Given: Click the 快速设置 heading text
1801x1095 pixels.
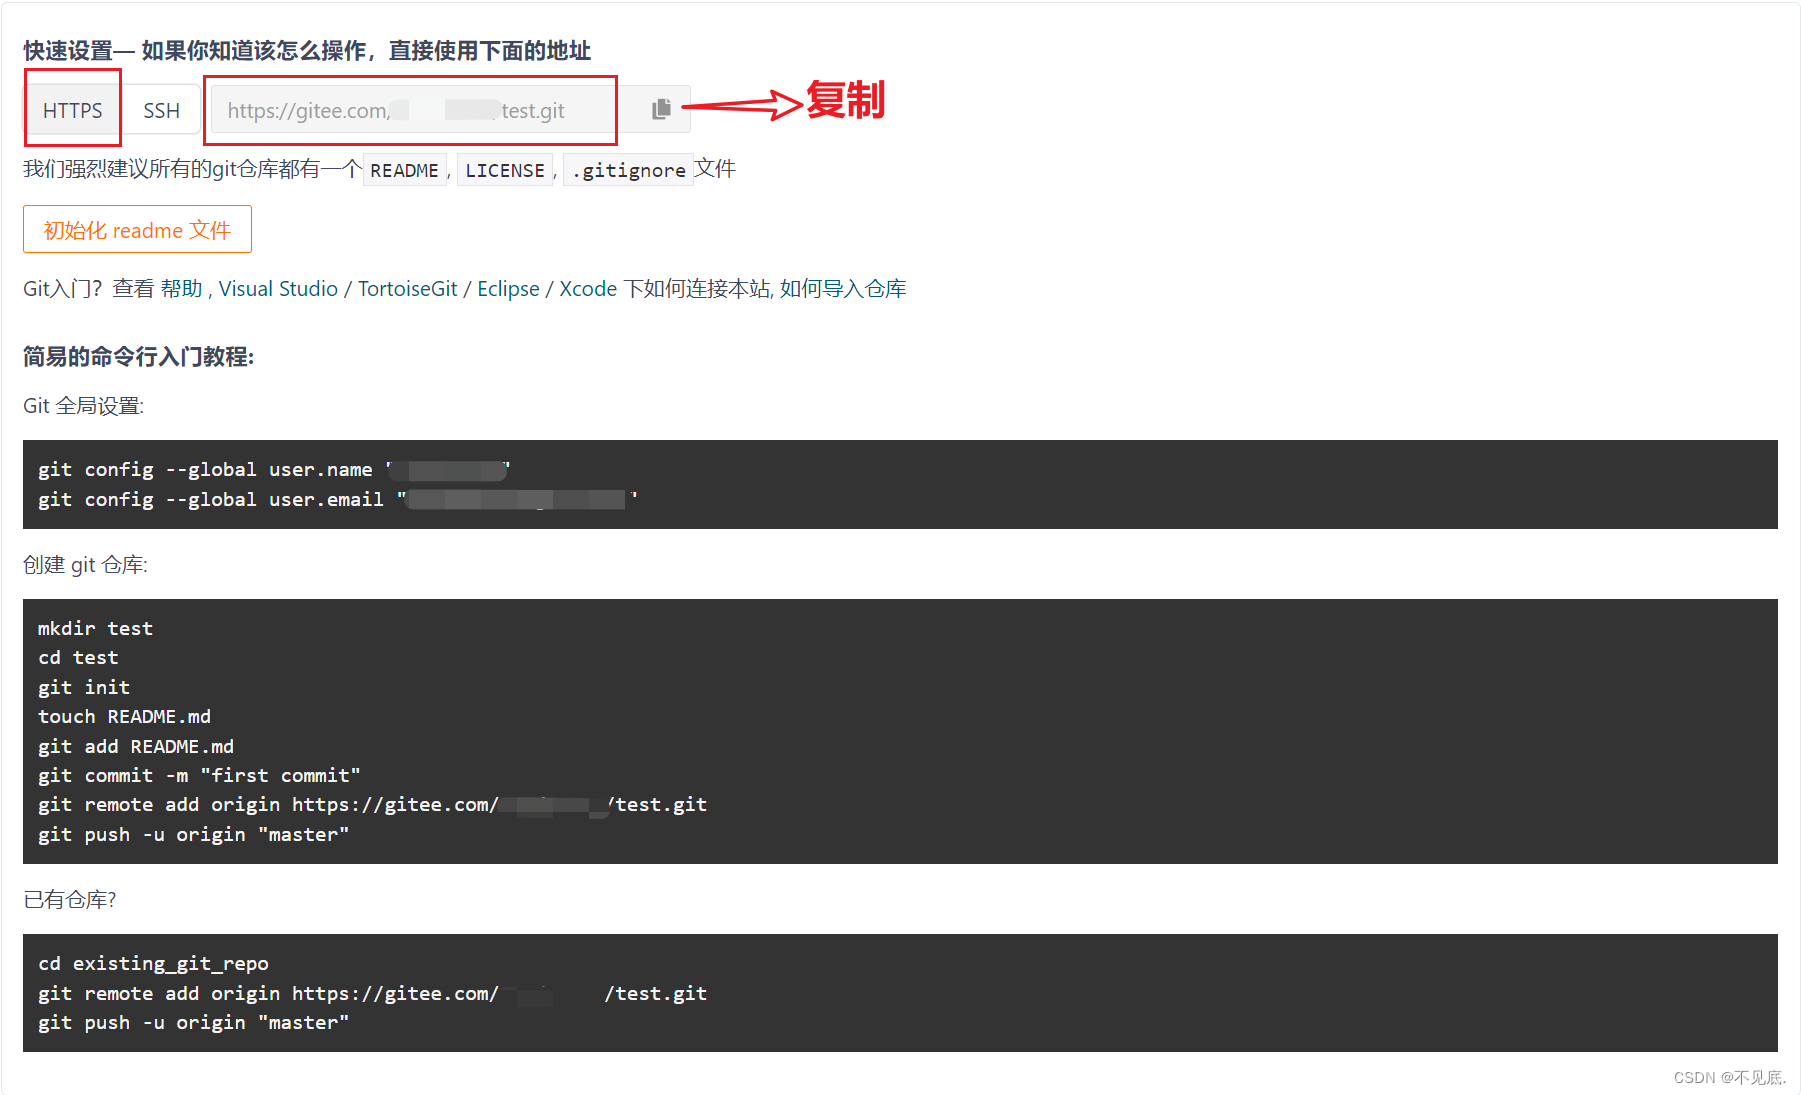Looking at the screenshot, I should [307, 51].
